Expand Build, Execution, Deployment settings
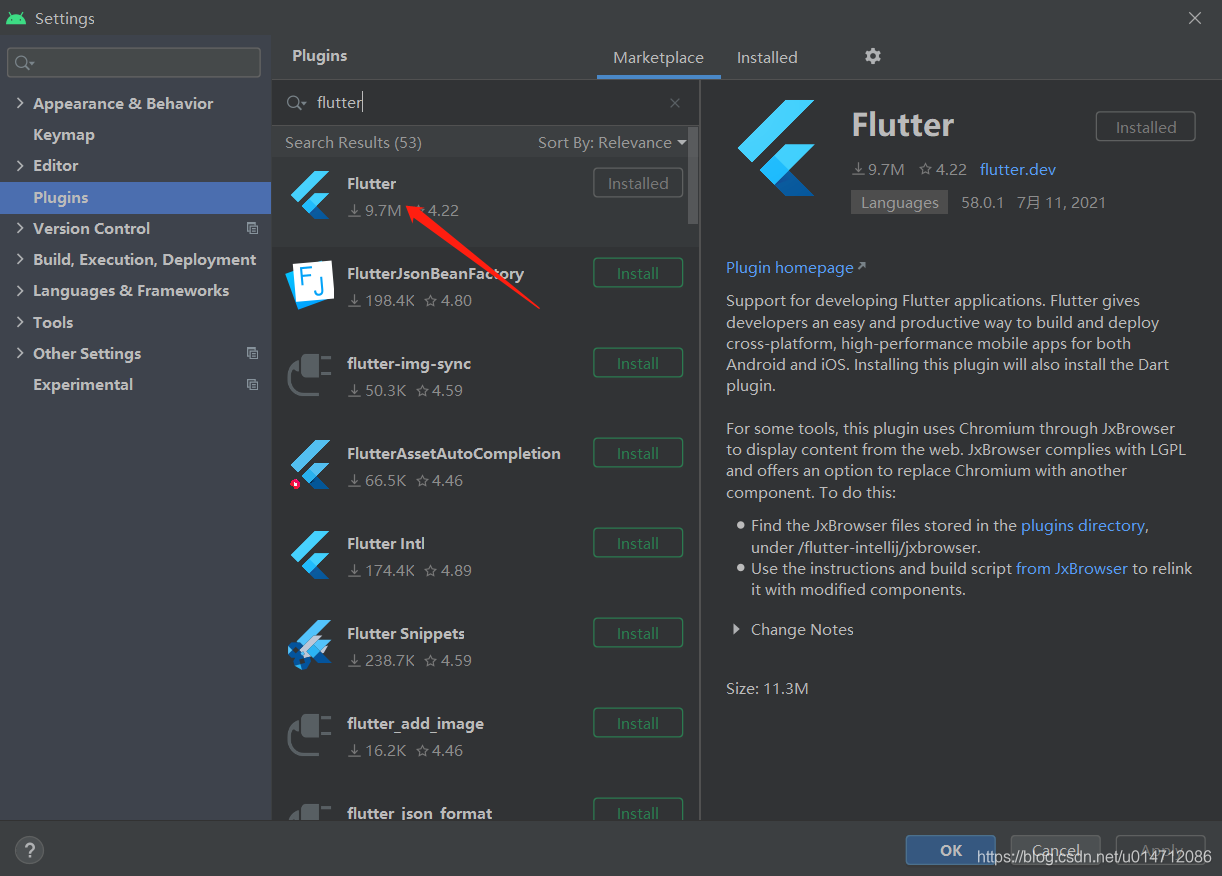 pos(20,259)
